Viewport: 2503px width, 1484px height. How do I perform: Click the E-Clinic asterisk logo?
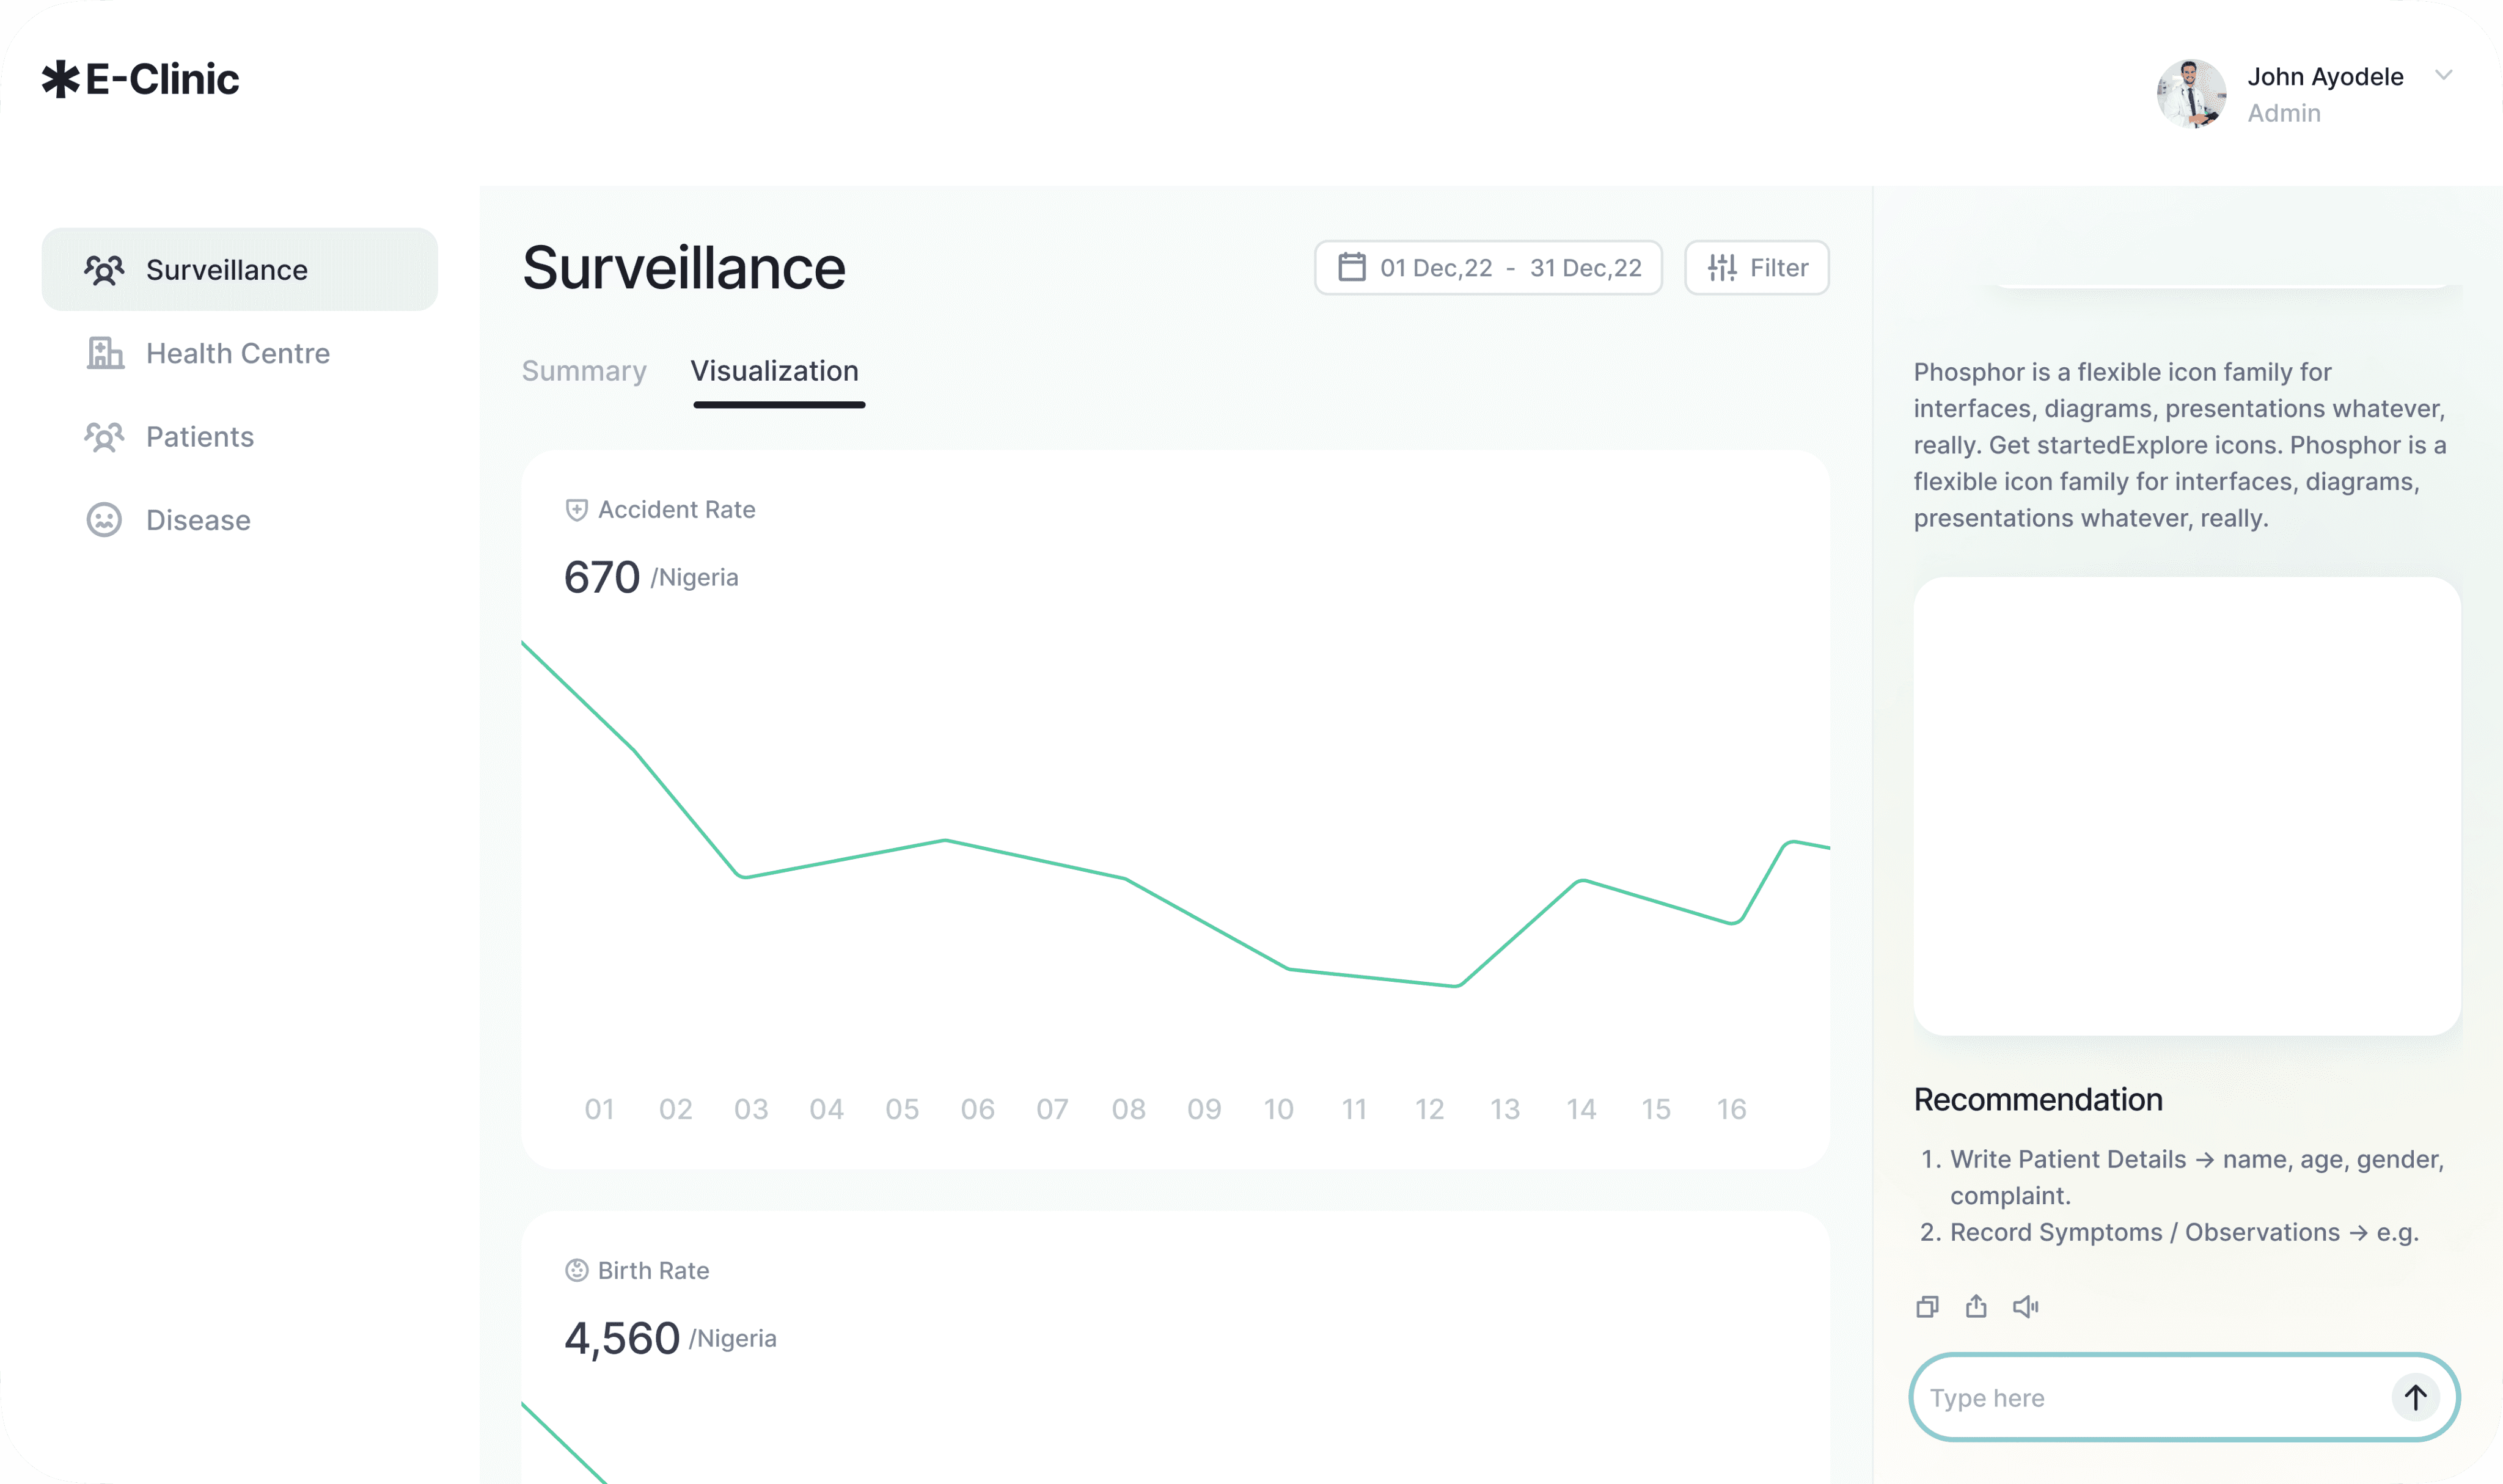(60, 79)
